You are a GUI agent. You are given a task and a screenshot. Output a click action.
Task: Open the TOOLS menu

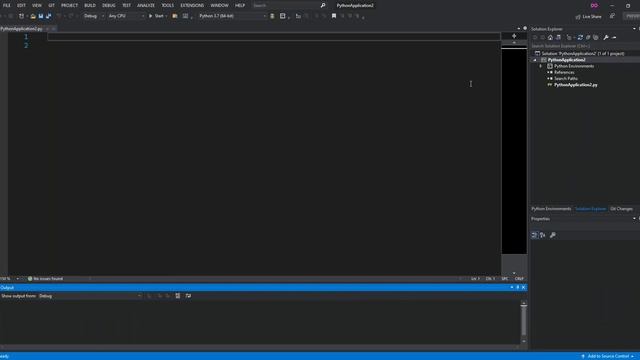pyautogui.click(x=167, y=5)
